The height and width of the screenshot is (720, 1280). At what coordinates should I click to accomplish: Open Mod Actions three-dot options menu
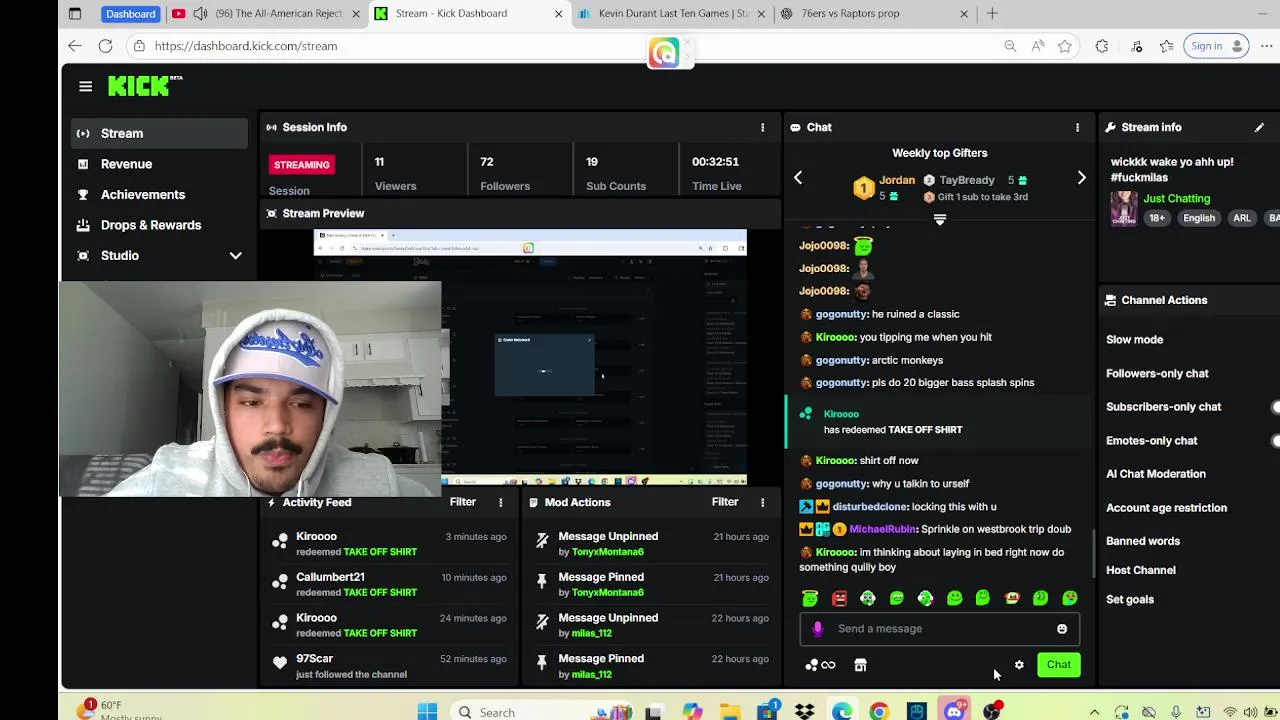tap(762, 502)
